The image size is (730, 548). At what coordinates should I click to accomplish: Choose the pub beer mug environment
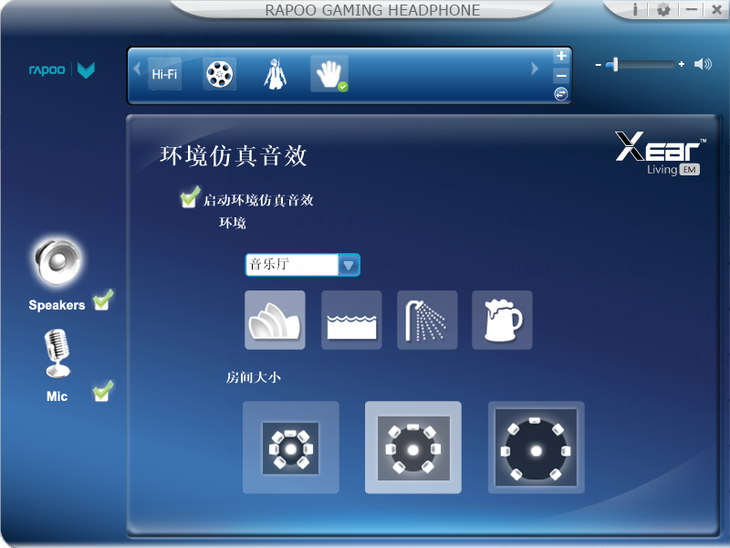(502, 320)
